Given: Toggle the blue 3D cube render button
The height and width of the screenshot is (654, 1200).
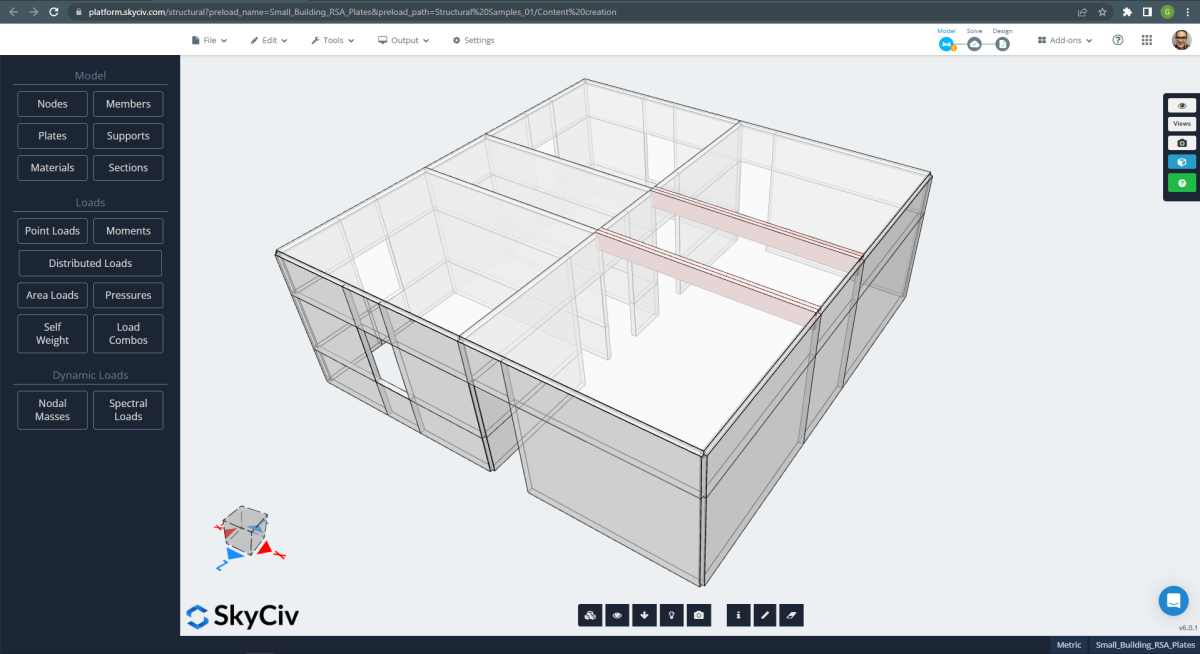Looking at the screenshot, I should [1181, 162].
